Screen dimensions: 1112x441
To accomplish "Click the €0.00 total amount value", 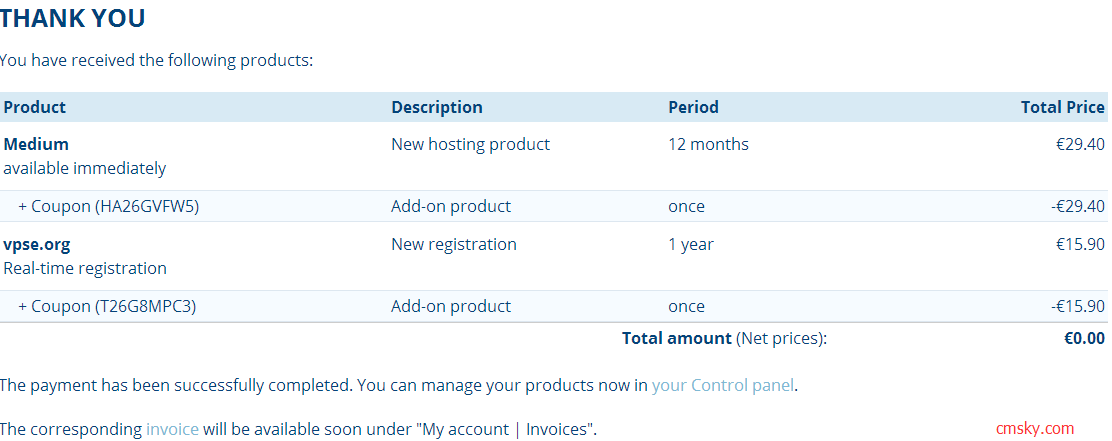I will click(x=1084, y=338).
